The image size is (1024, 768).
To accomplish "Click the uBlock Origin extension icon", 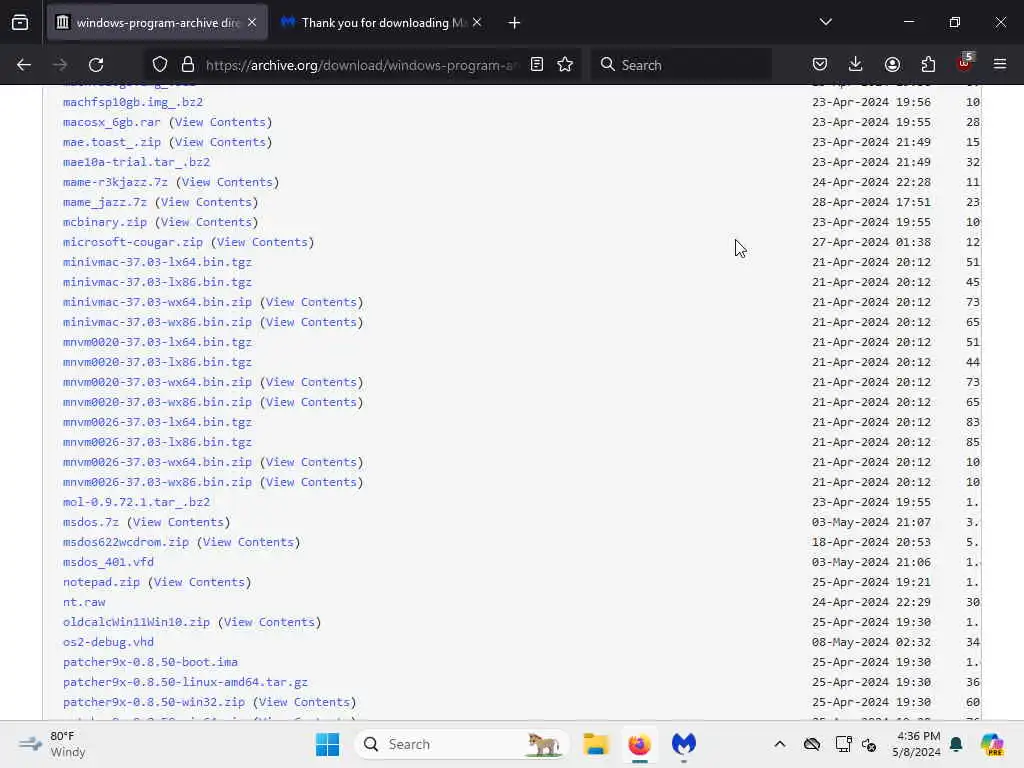I will pyautogui.click(x=965, y=63).
